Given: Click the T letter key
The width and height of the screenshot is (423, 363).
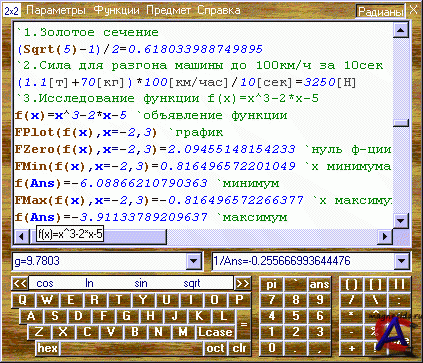Looking at the screenshot, I should click(x=119, y=300).
